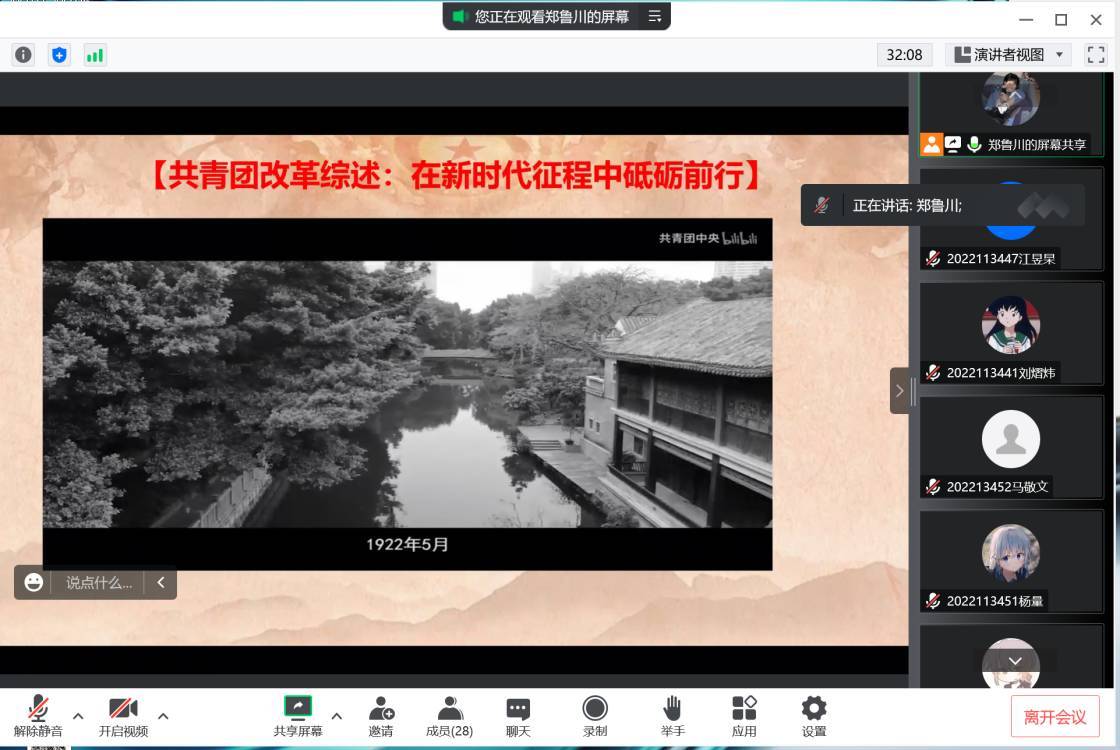Open the 演讲者视图 view dropdown
1120x750 pixels.
point(1008,55)
